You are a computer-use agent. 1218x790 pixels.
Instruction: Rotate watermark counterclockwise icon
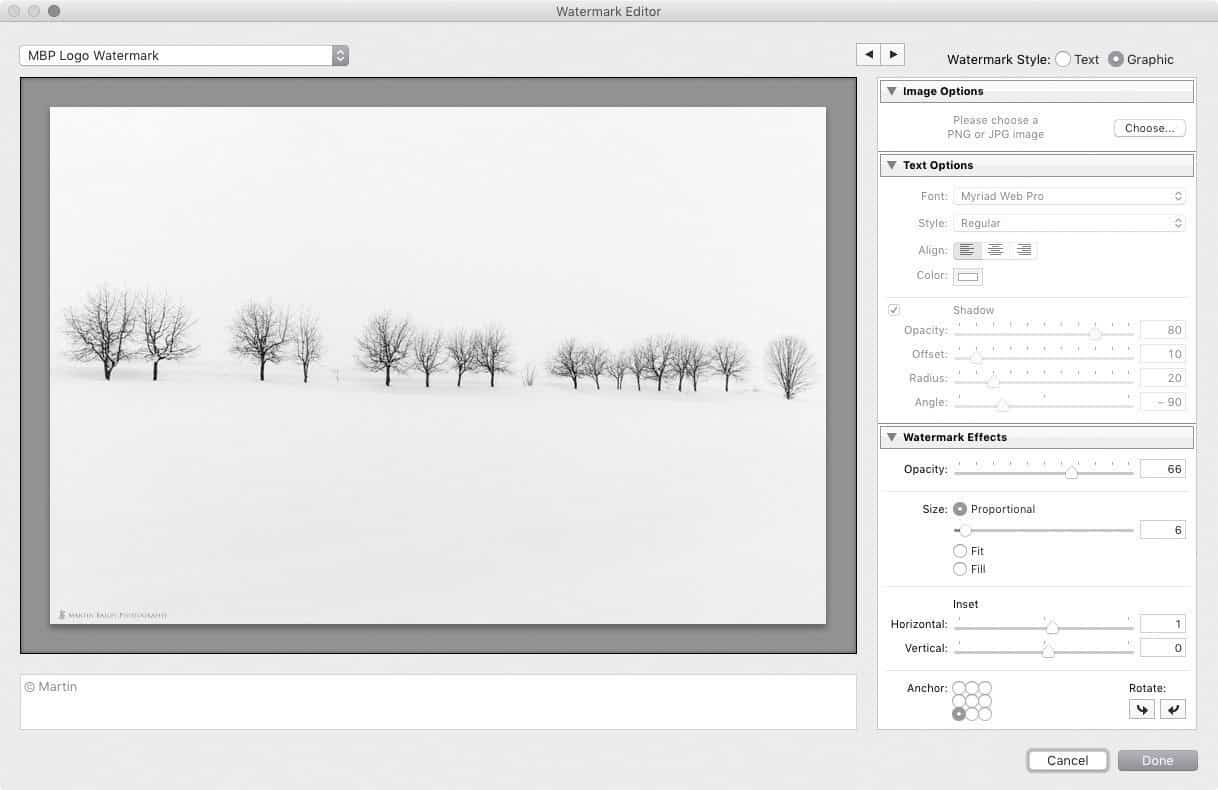click(x=1141, y=709)
